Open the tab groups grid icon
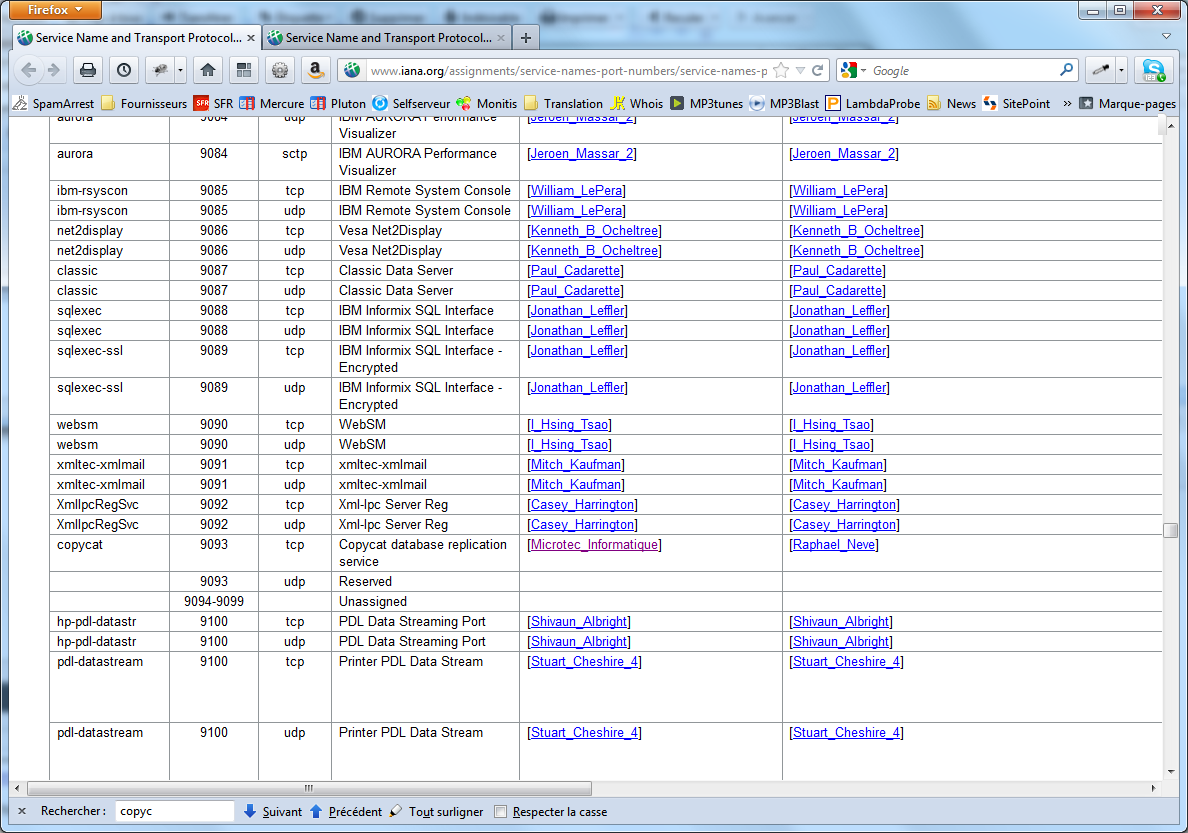 click(x=244, y=70)
